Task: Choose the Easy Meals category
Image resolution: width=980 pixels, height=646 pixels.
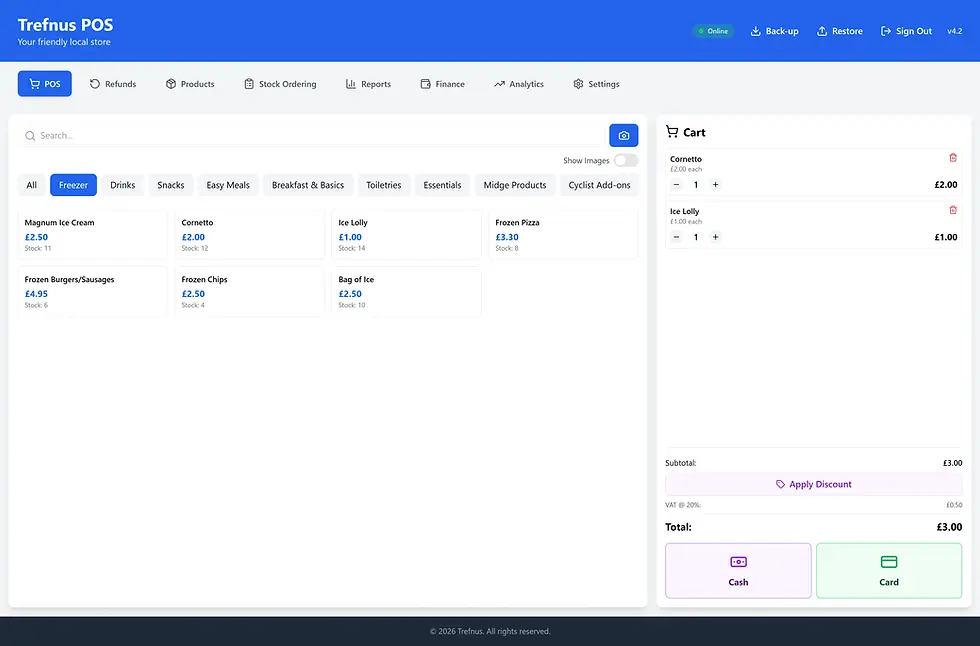Action: (228, 185)
